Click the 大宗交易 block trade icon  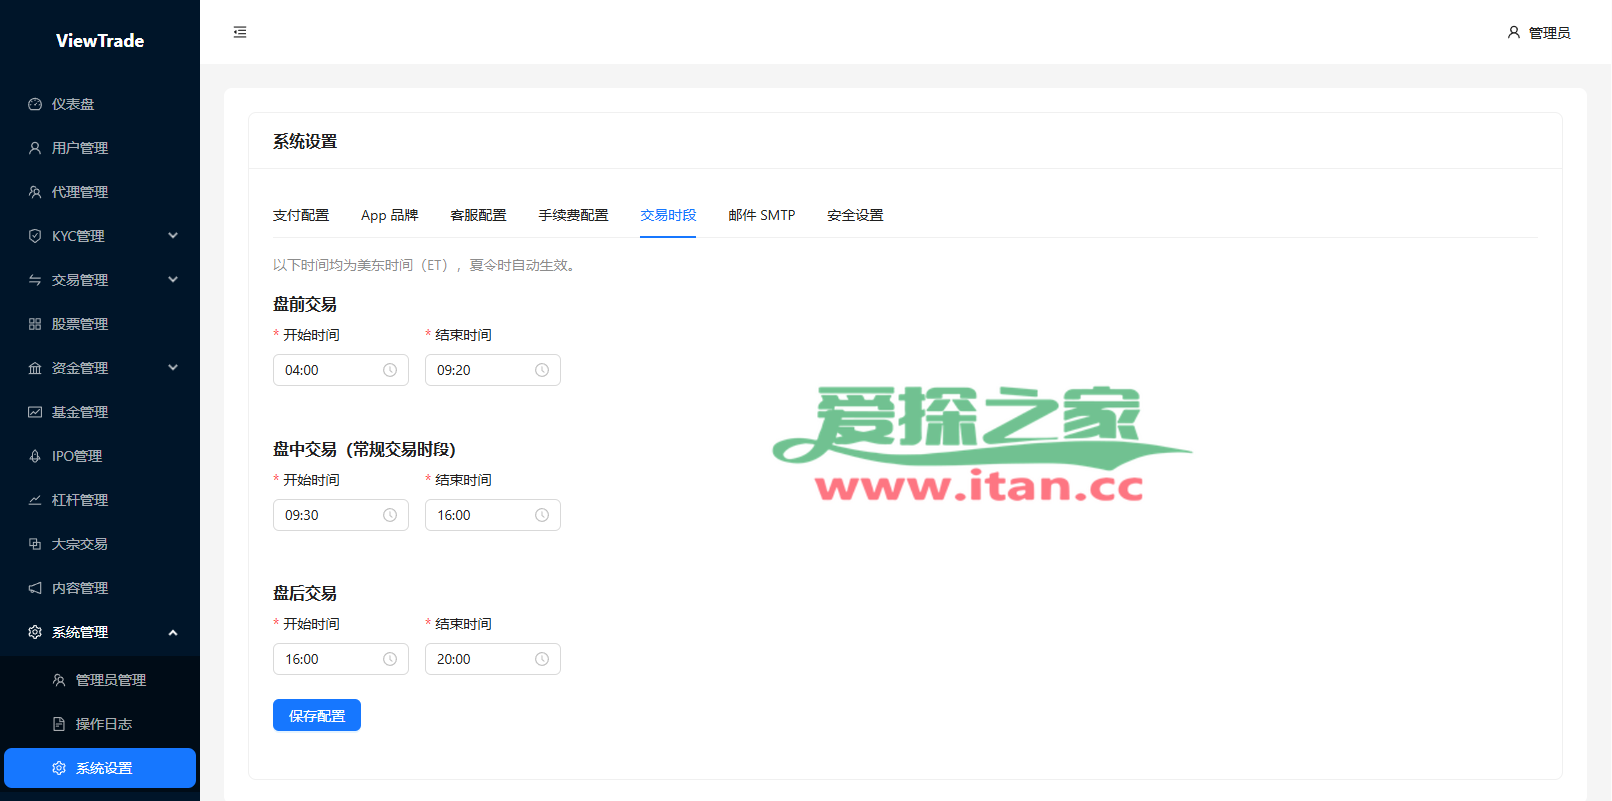tap(35, 544)
